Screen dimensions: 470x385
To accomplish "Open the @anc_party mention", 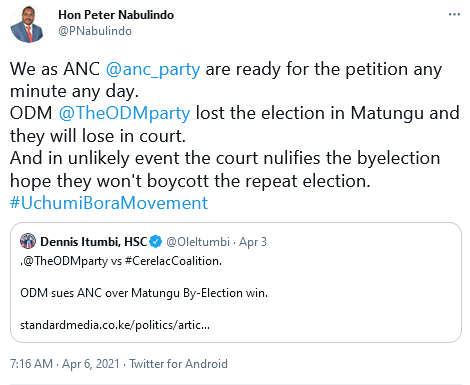I will 153,69.
